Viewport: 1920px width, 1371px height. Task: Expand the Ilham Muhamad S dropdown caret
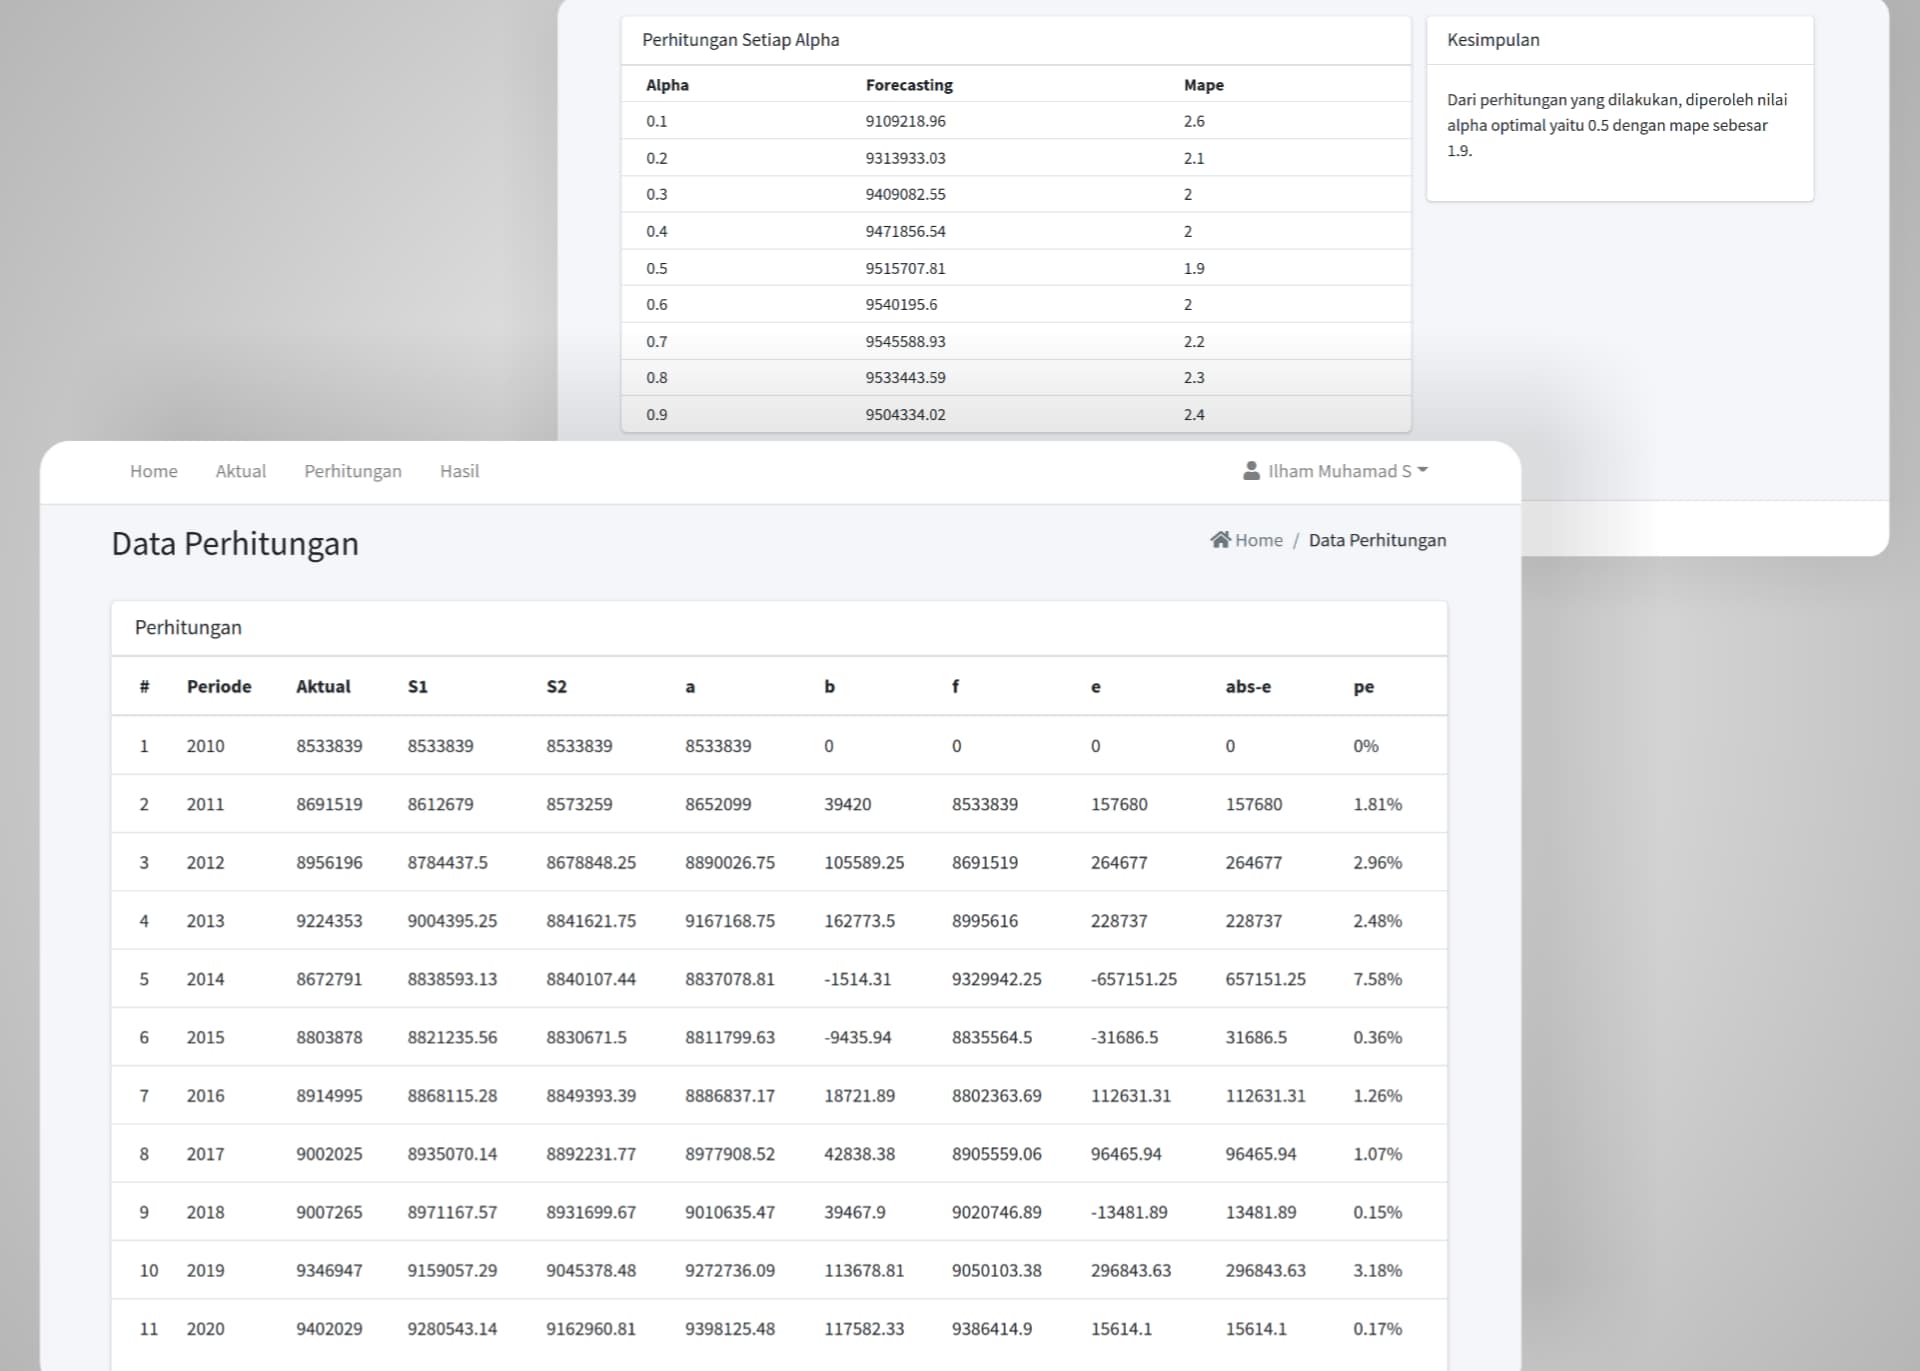tap(1423, 470)
